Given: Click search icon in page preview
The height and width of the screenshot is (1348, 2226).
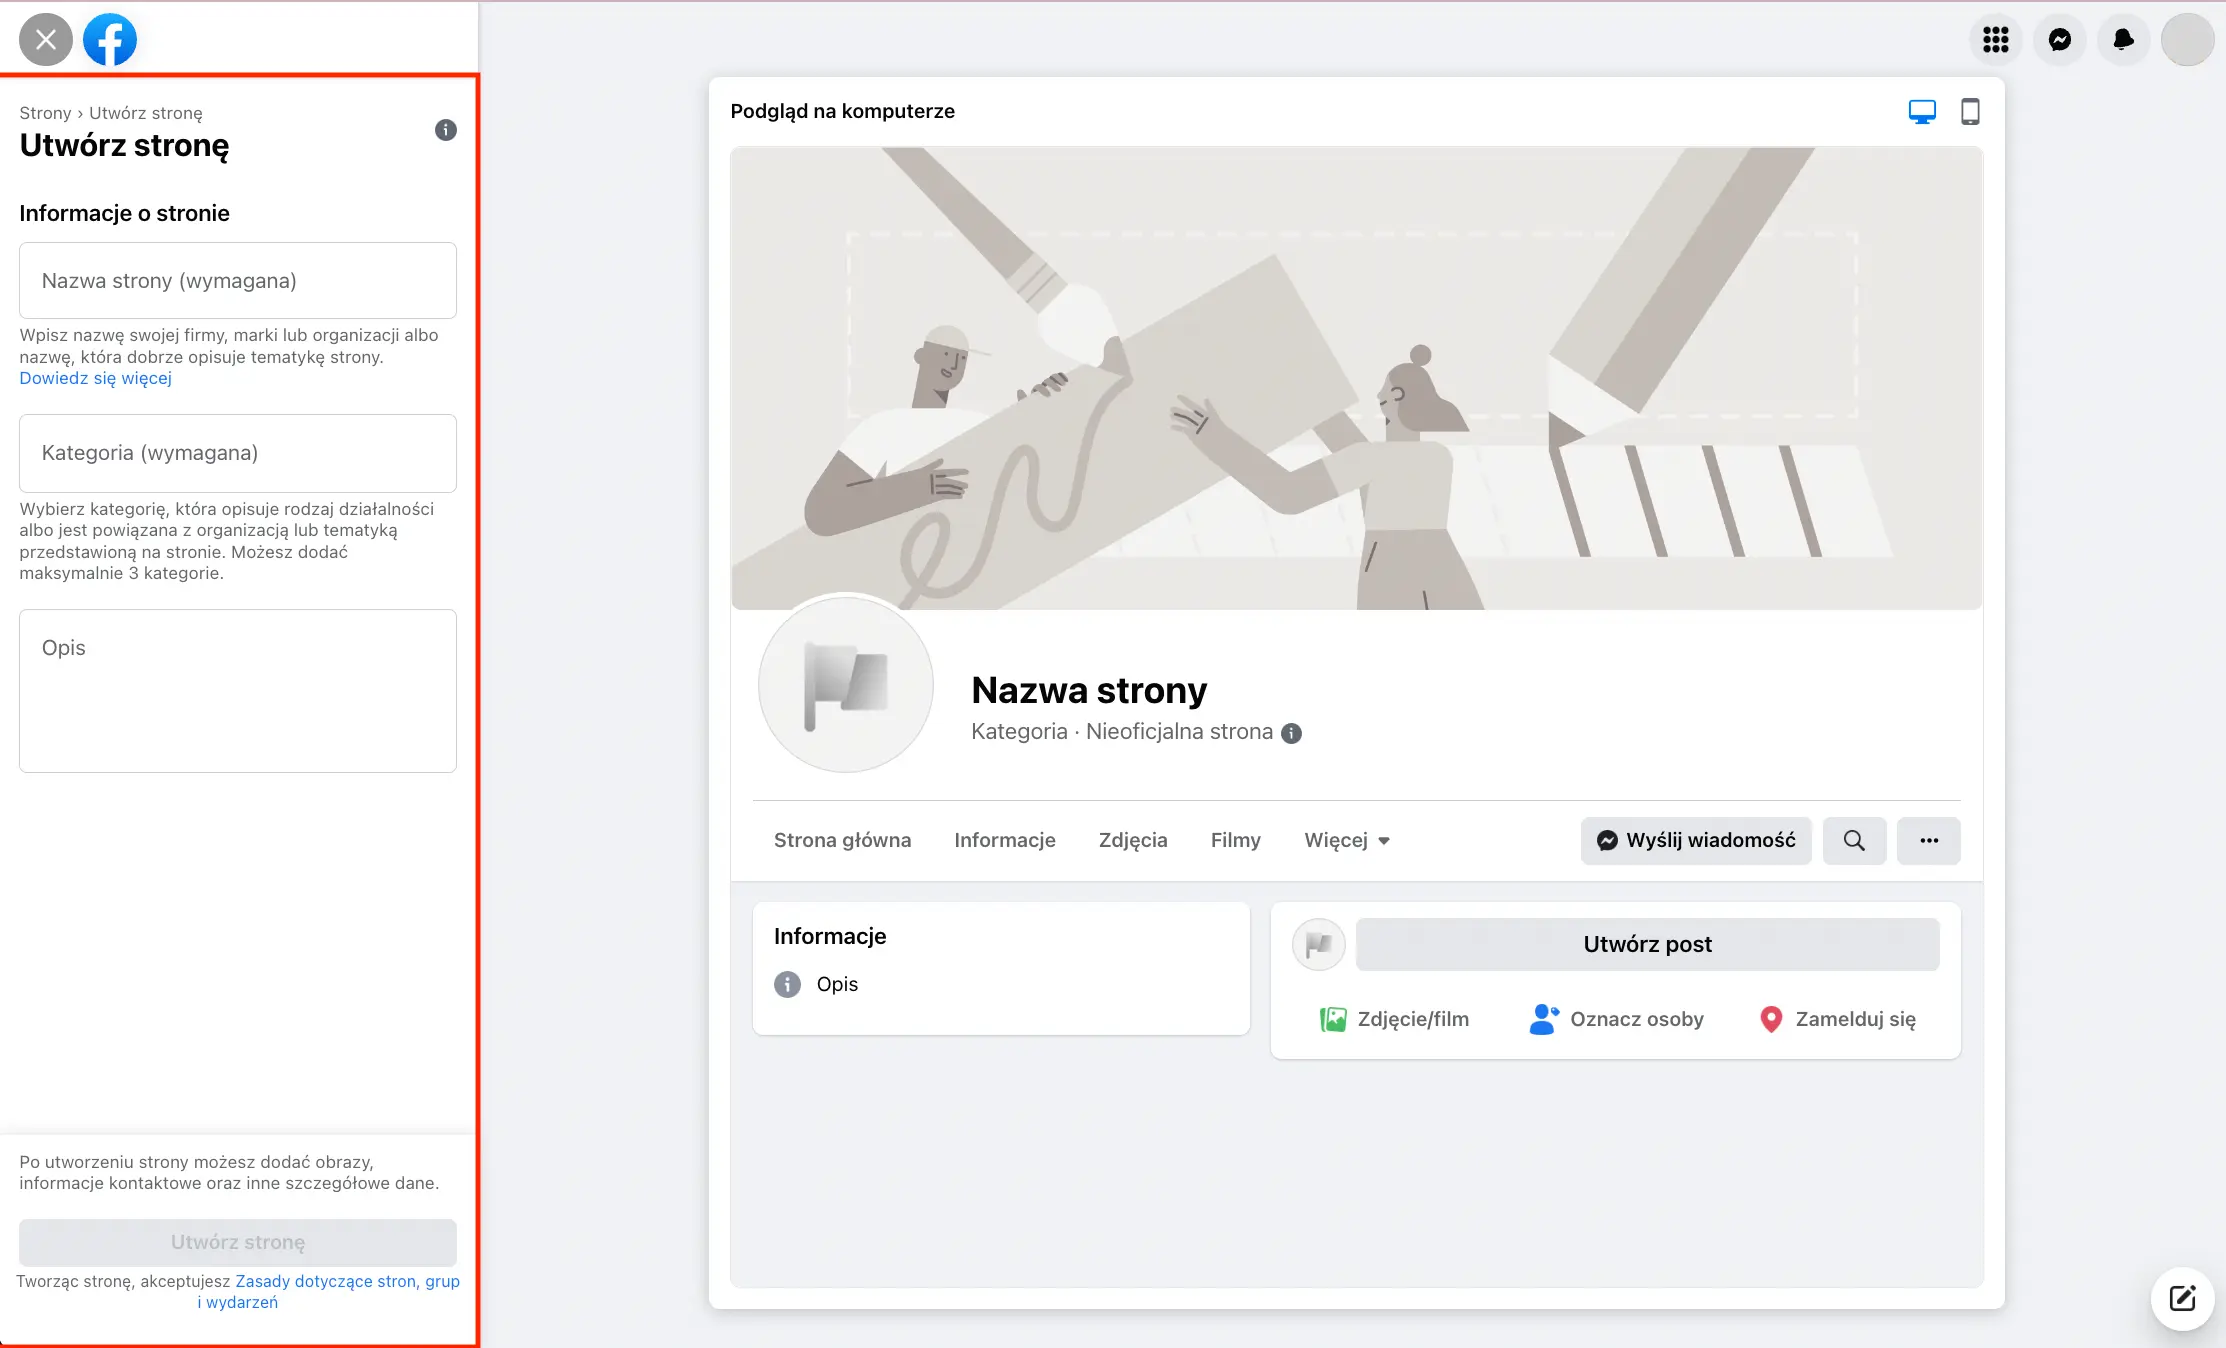Looking at the screenshot, I should click(x=1854, y=841).
